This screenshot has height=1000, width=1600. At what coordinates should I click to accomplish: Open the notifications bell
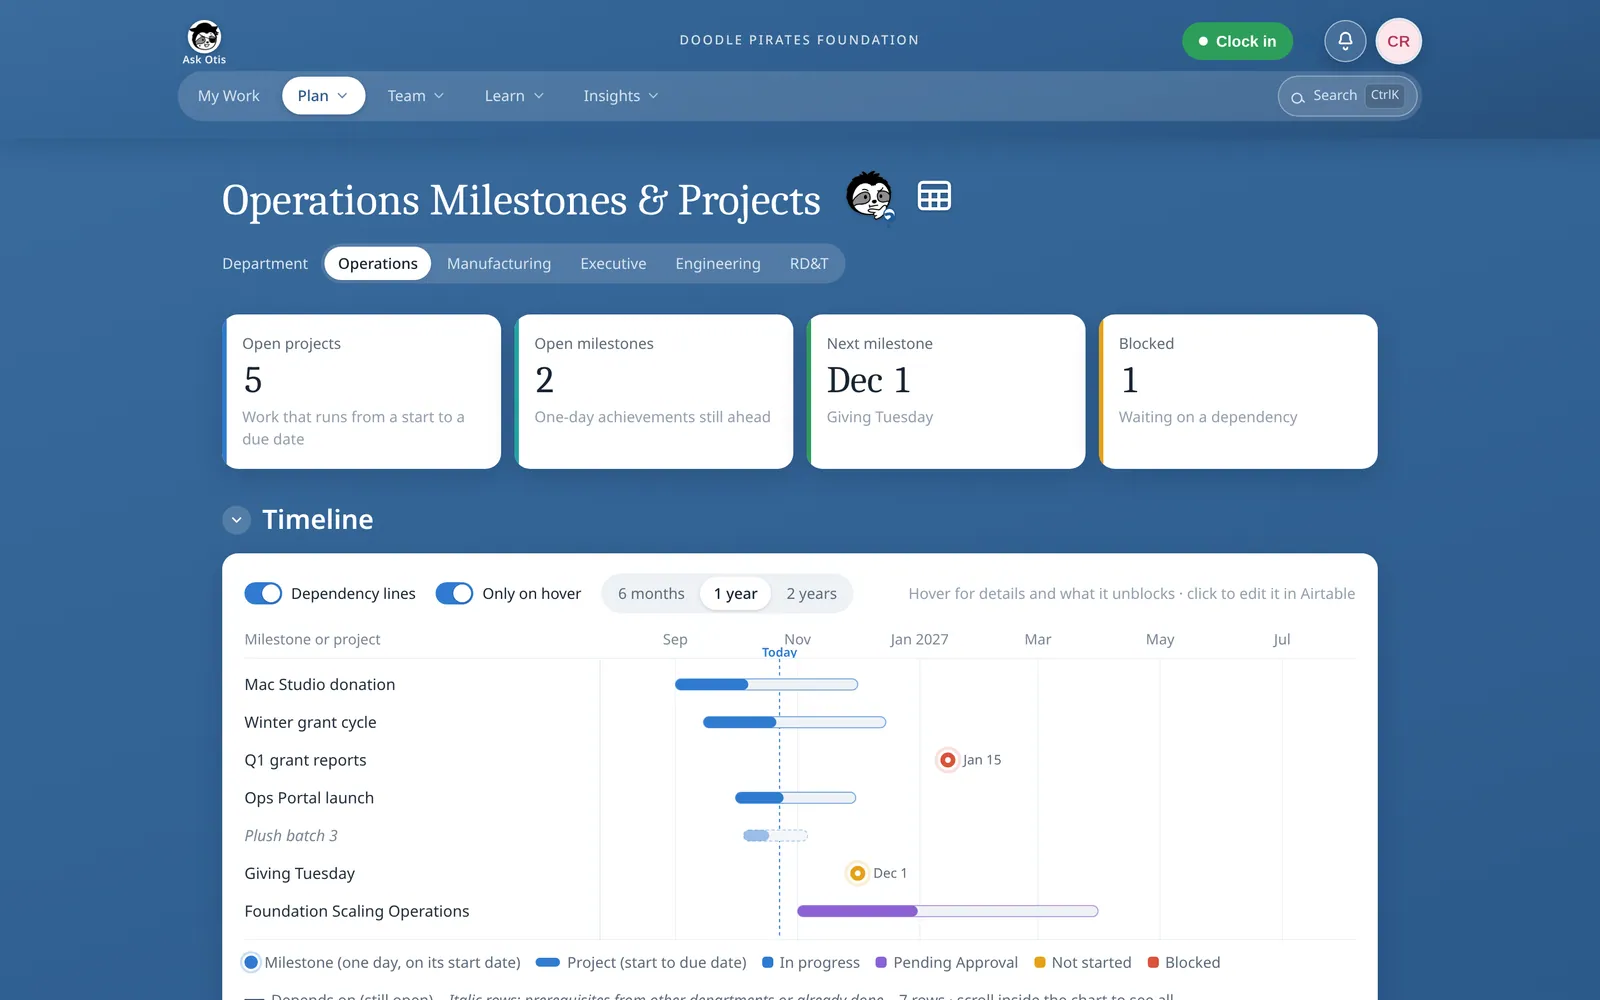click(1345, 41)
